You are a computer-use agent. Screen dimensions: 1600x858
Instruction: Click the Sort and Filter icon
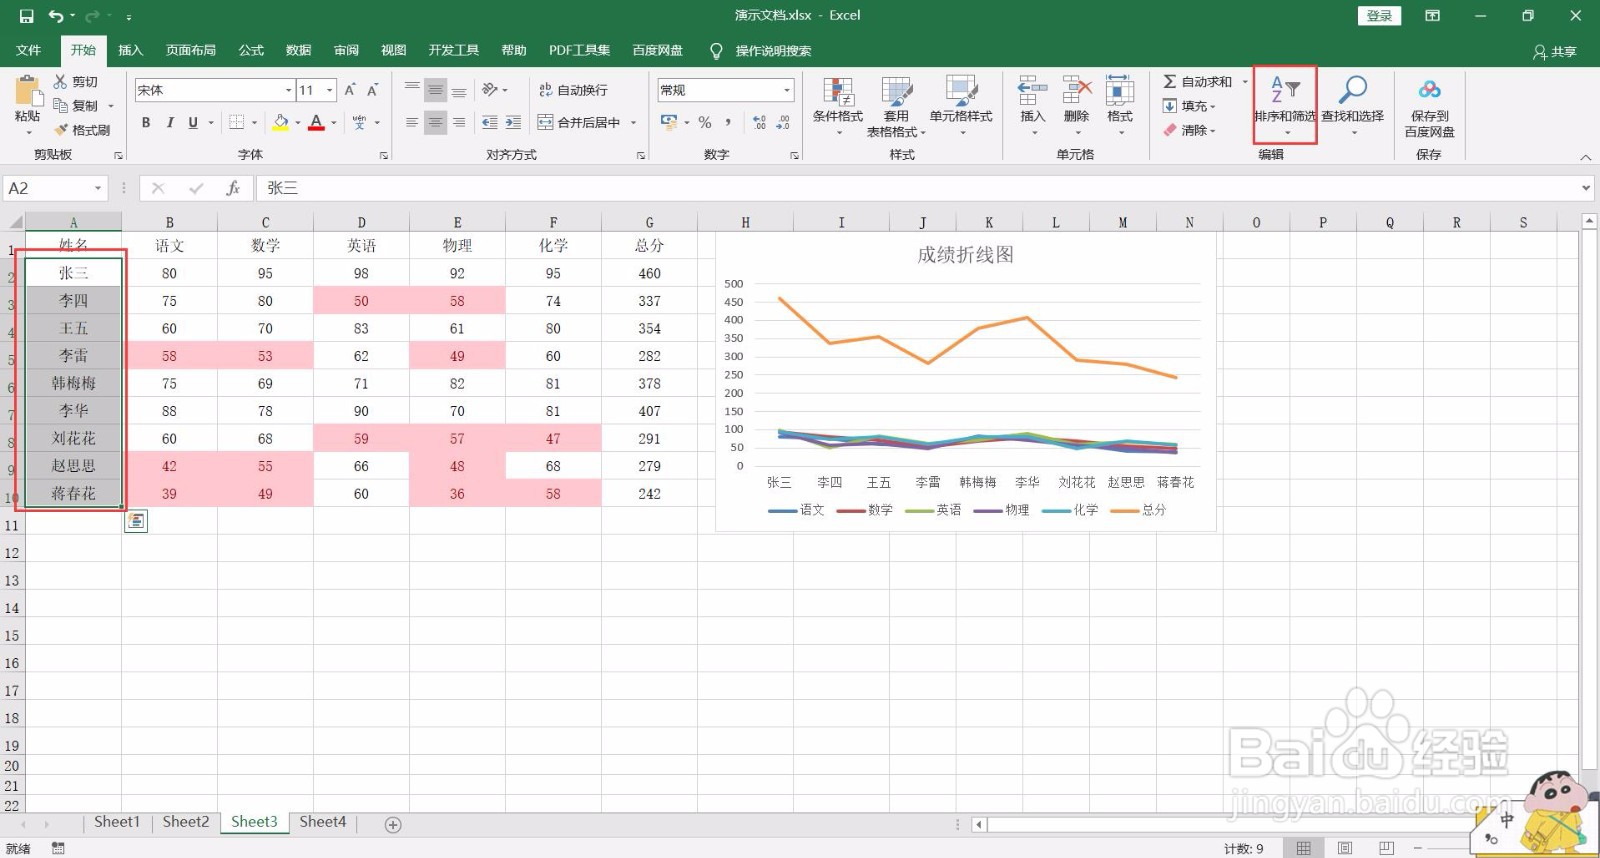pos(1285,90)
